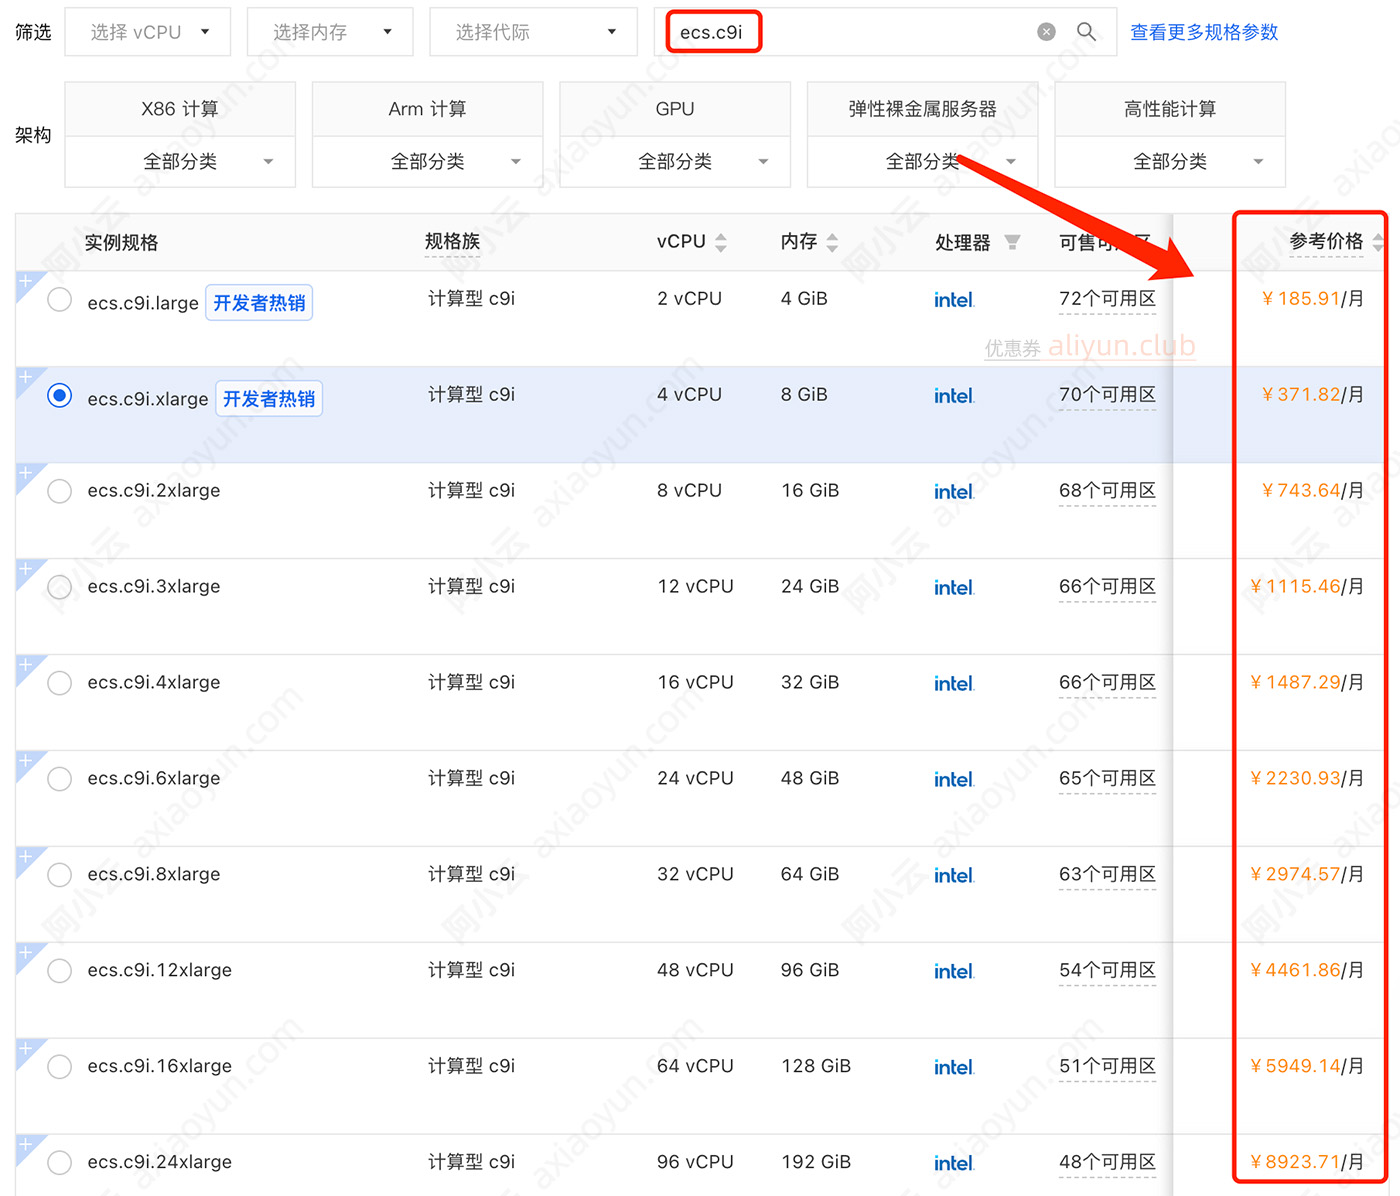The width and height of the screenshot is (1400, 1196).
Task: Click 68个可用区 availability link
Action: coord(1107,491)
